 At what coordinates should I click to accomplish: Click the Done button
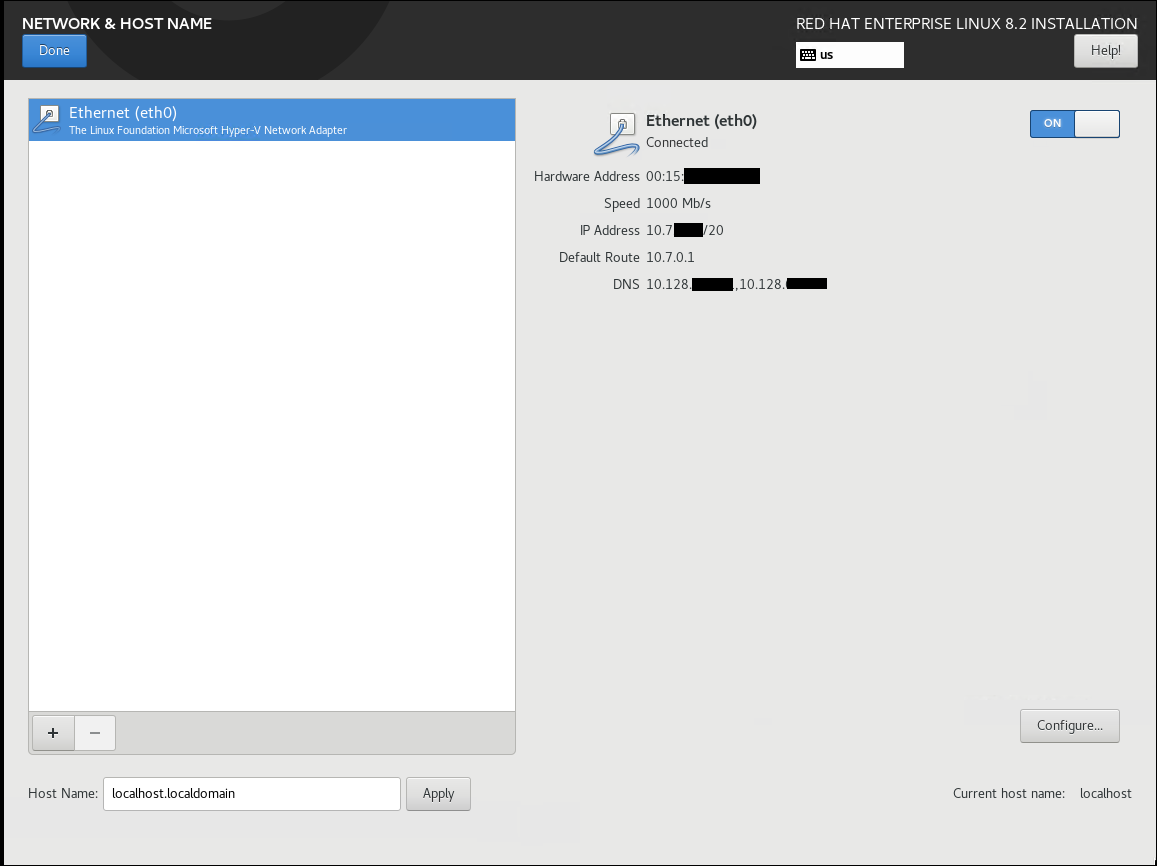tap(54, 51)
